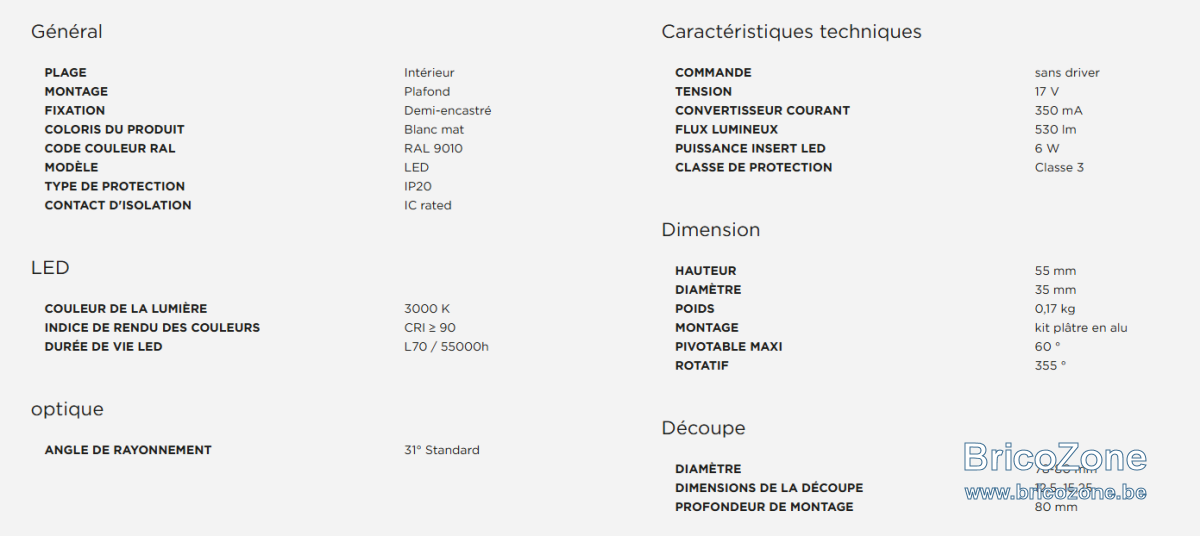Click the IC rated value
The width and height of the screenshot is (1200, 536).
click(x=428, y=206)
